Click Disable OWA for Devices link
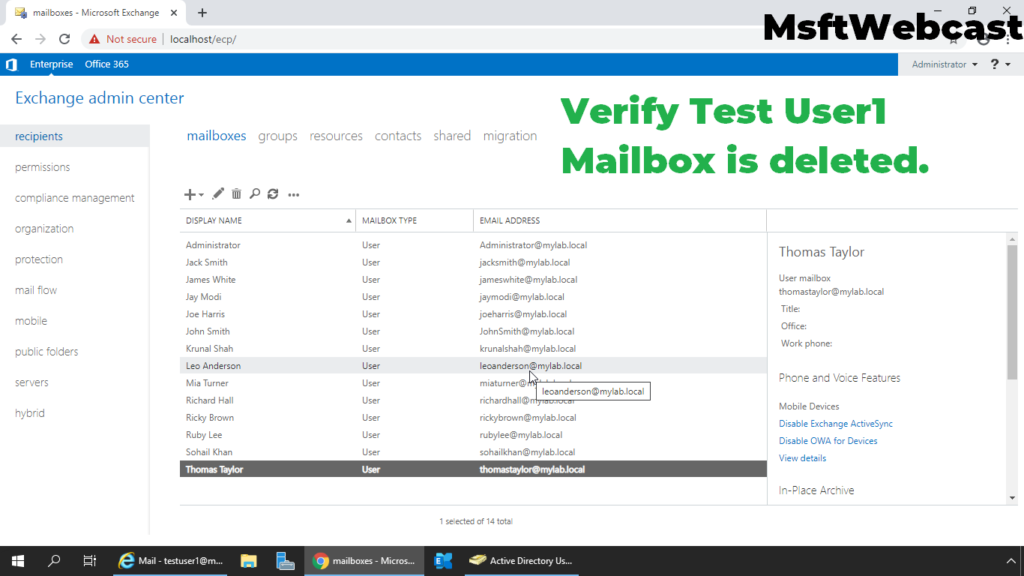The width and height of the screenshot is (1024, 576). click(828, 441)
